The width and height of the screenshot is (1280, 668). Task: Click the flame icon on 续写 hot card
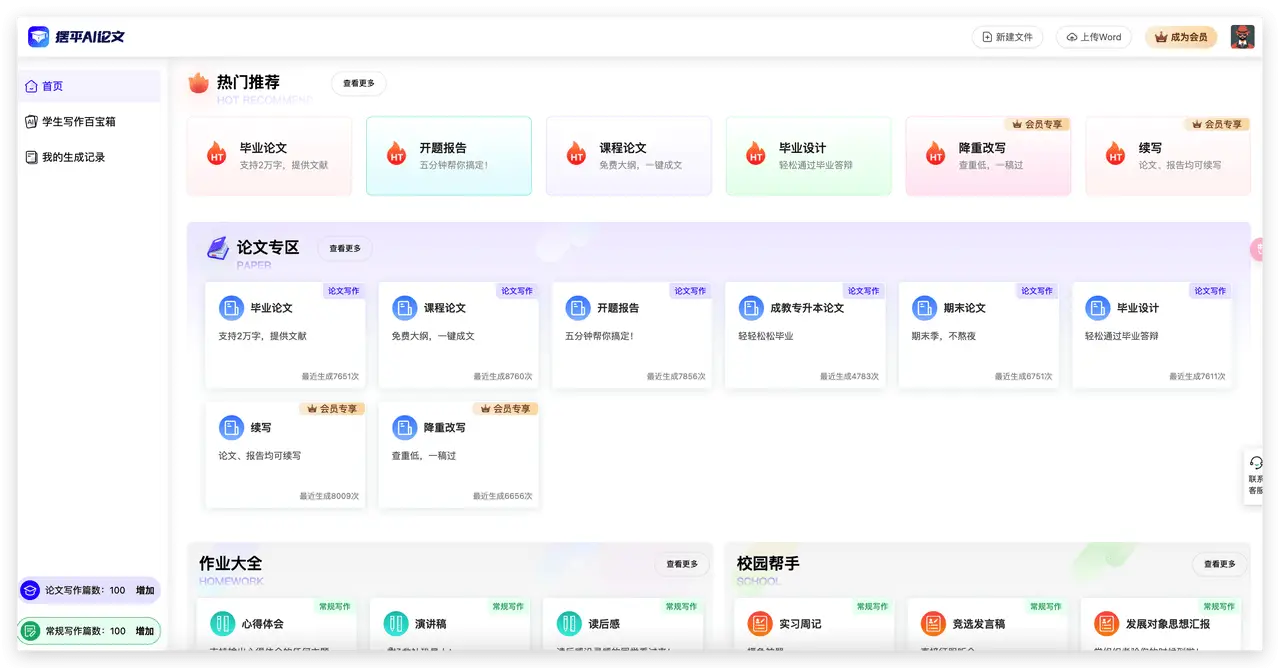tap(1115, 154)
